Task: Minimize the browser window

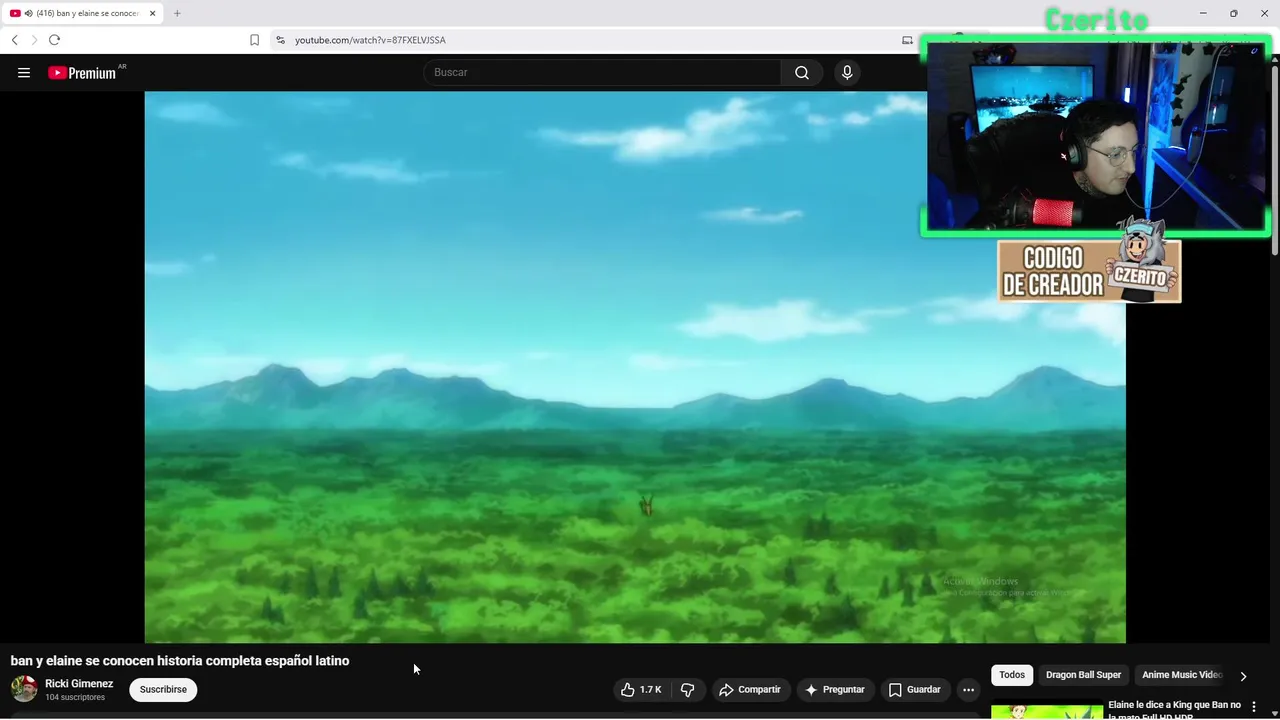Action: pos(1203,13)
